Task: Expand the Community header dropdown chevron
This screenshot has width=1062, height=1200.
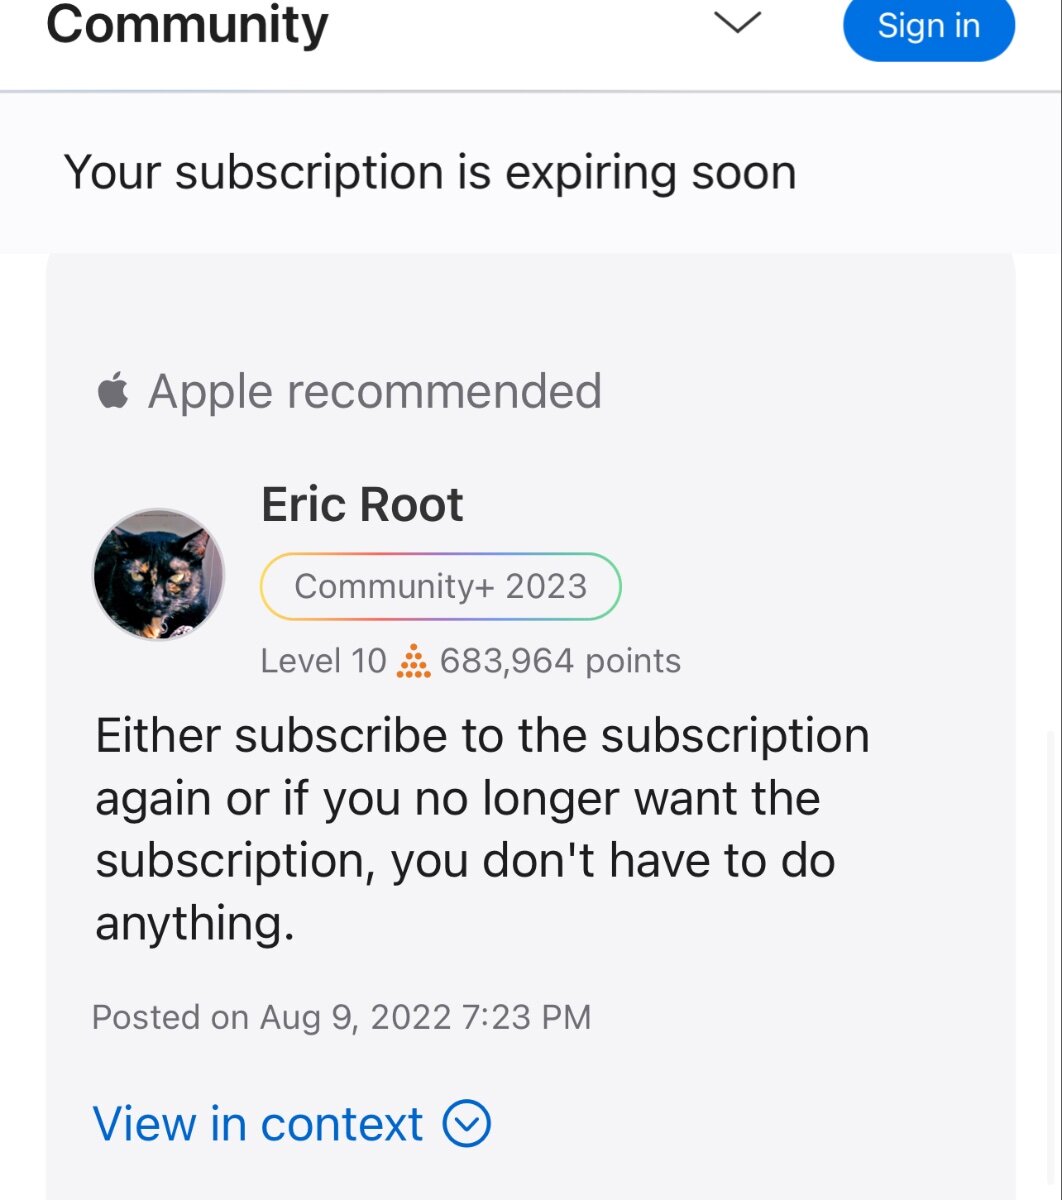Action: tap(738, 23)
